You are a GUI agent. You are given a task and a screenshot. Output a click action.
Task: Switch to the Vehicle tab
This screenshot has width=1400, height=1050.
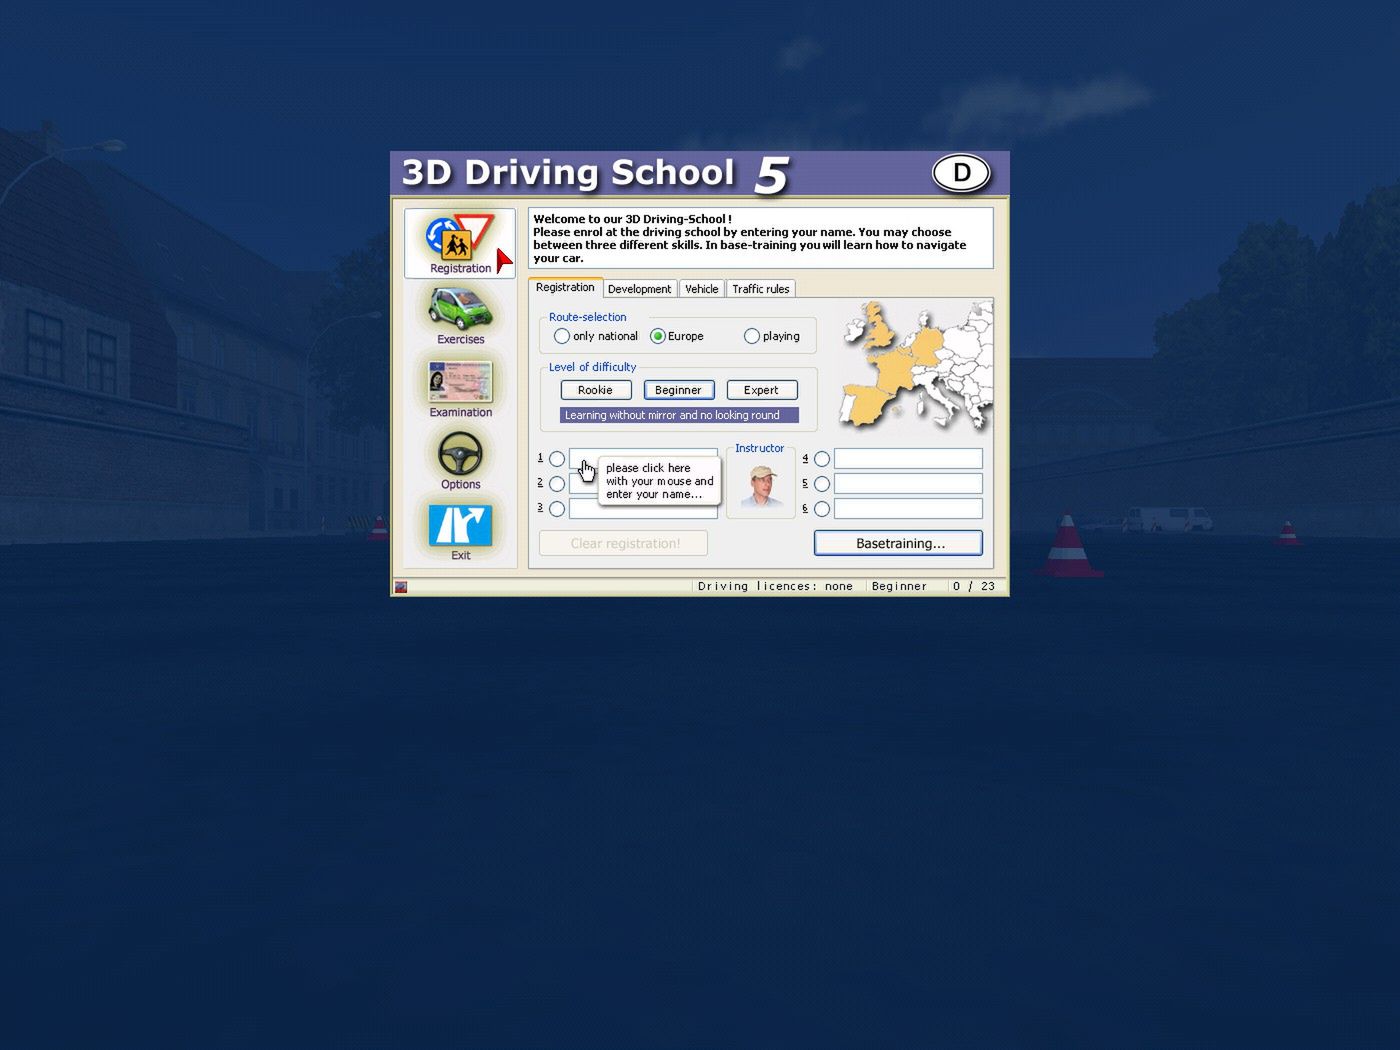pos(701,289)
